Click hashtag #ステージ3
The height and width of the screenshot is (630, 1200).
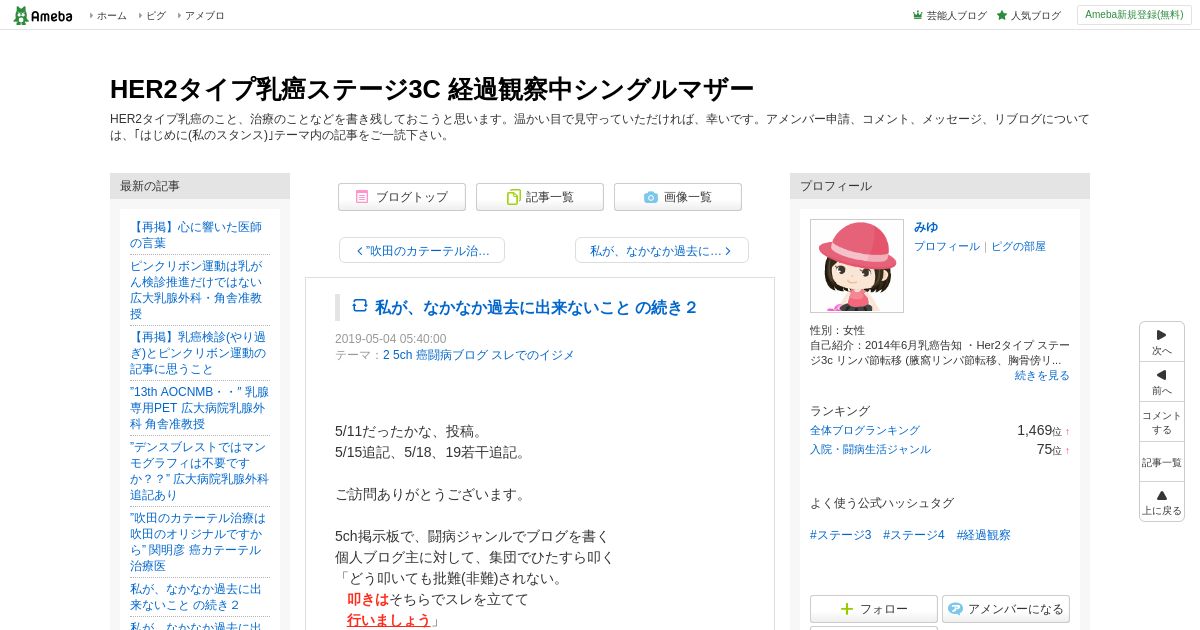(841, 535)
